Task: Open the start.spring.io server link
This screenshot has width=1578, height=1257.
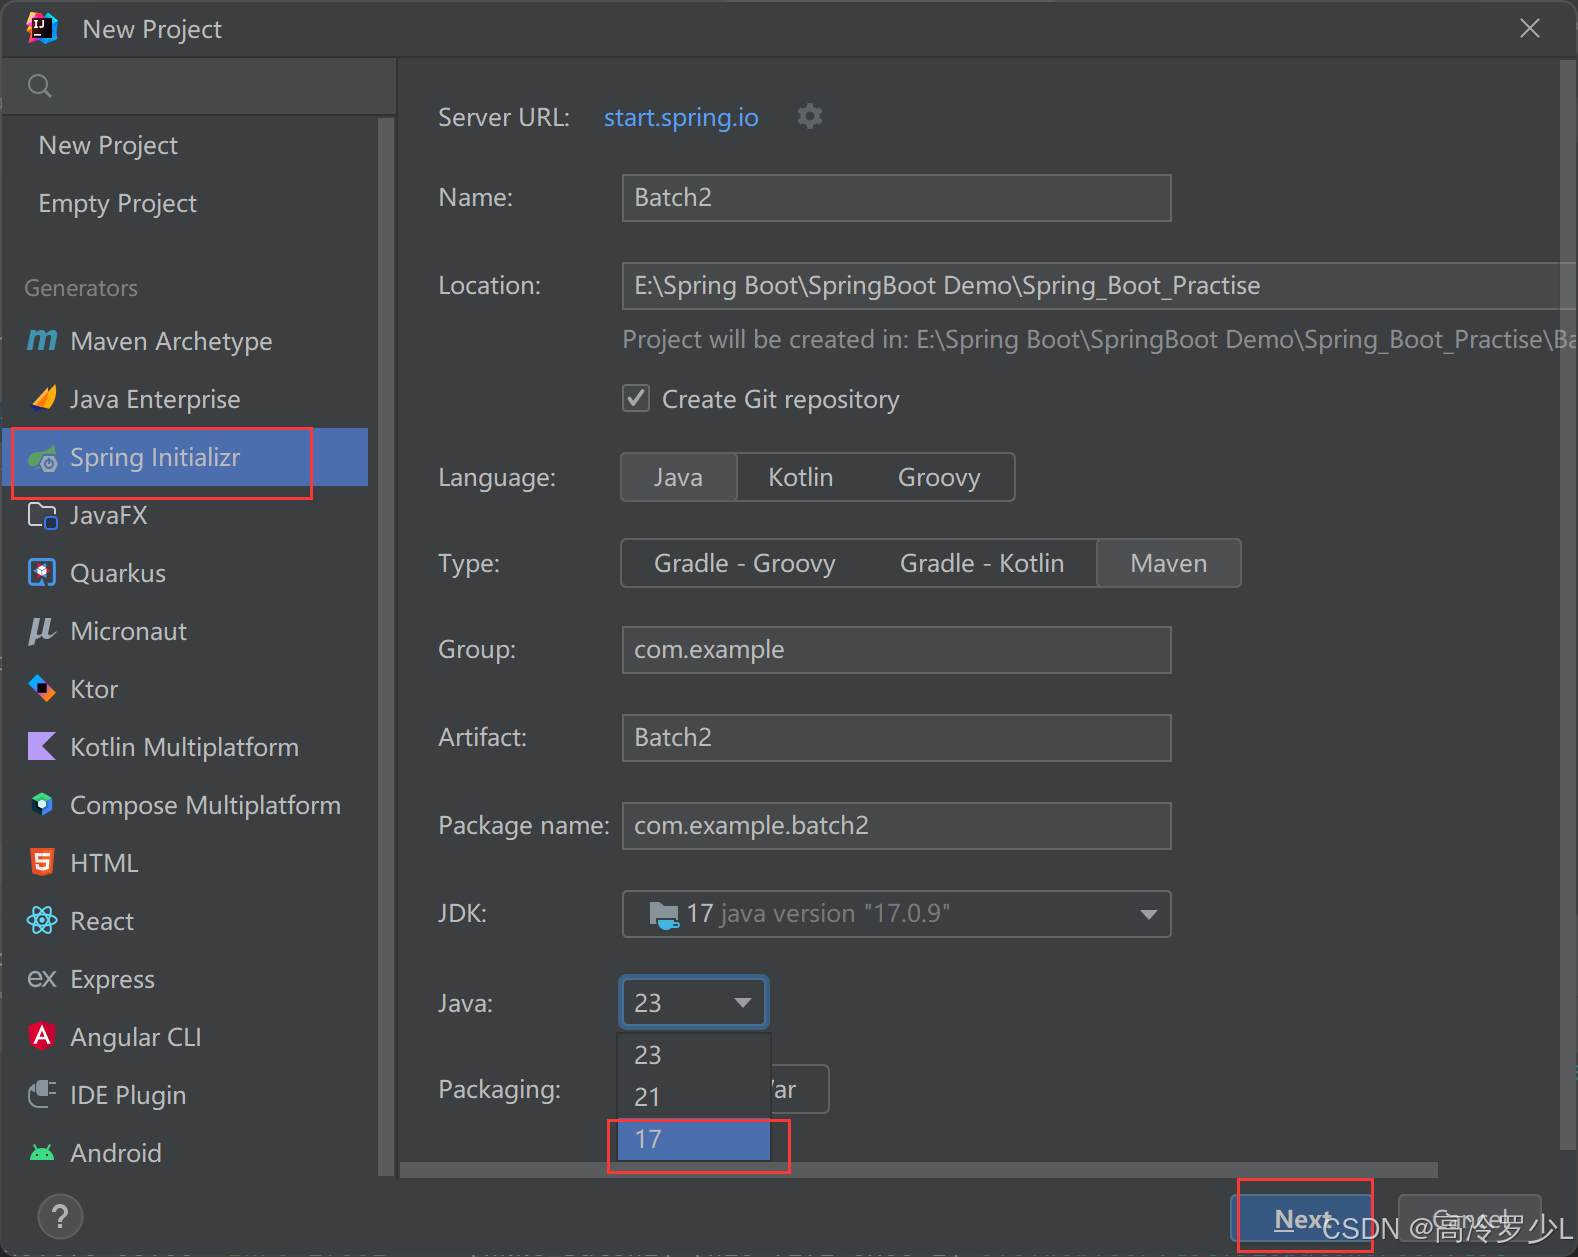Action: [x=681, y=118]
